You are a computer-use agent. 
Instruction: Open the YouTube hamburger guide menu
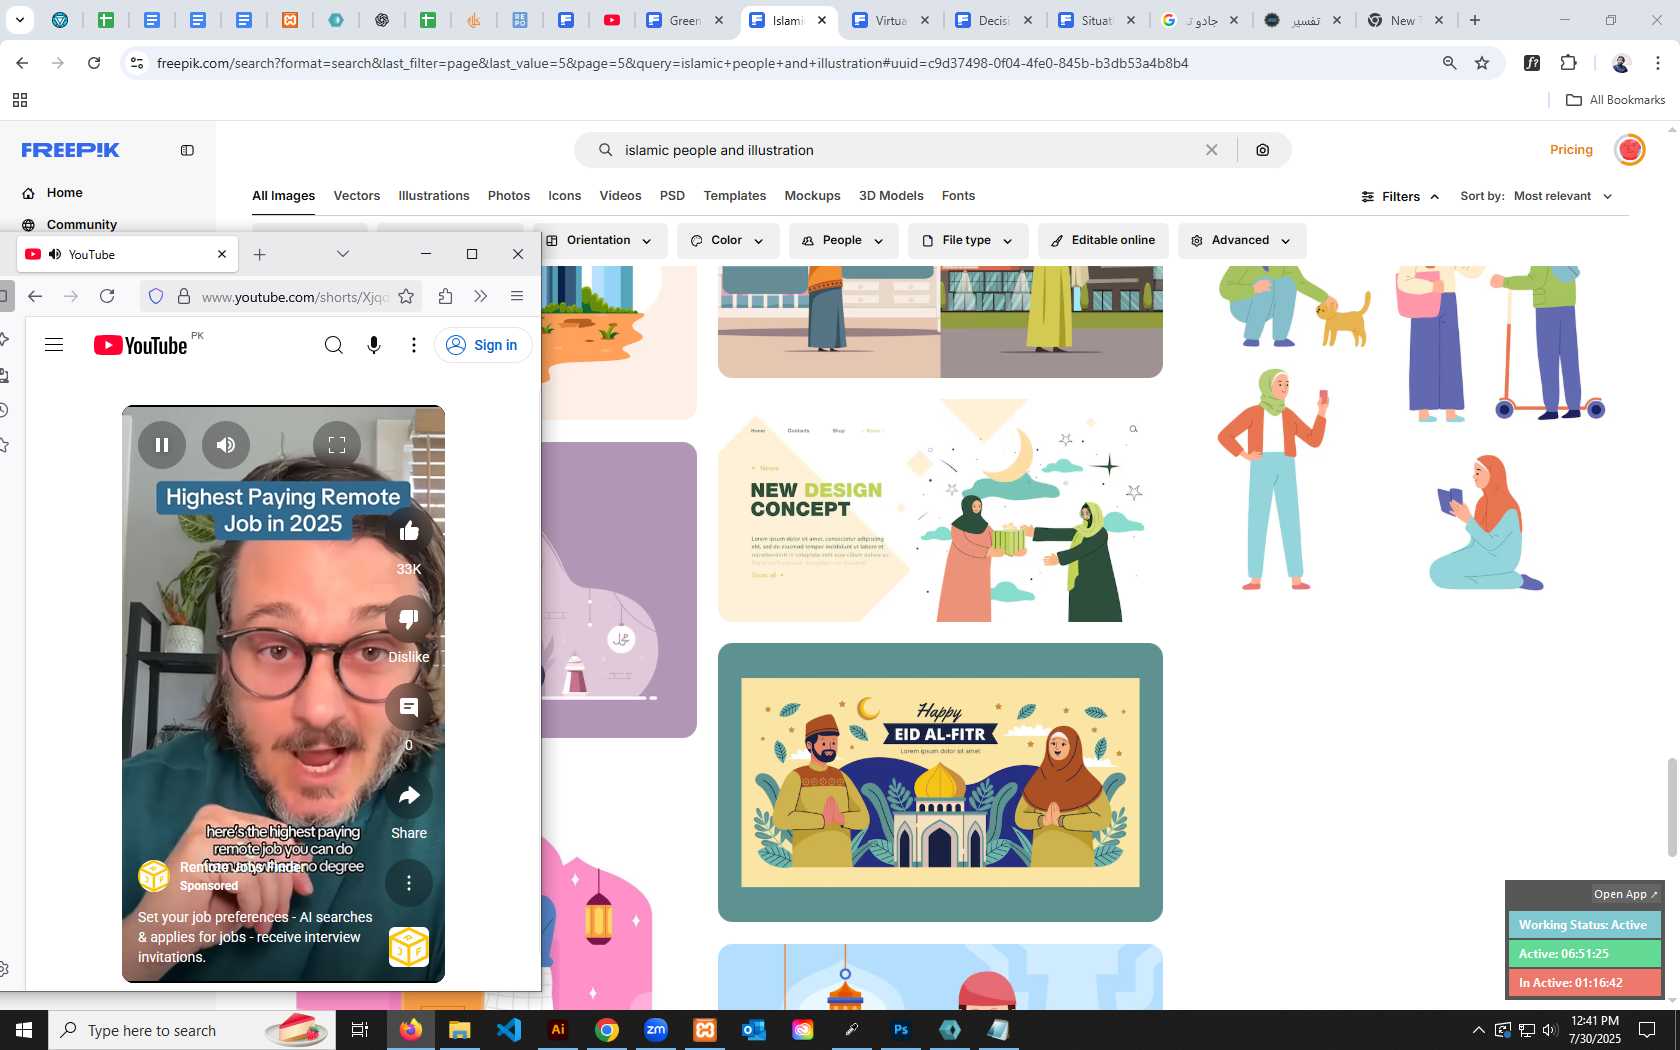point(54,345)
